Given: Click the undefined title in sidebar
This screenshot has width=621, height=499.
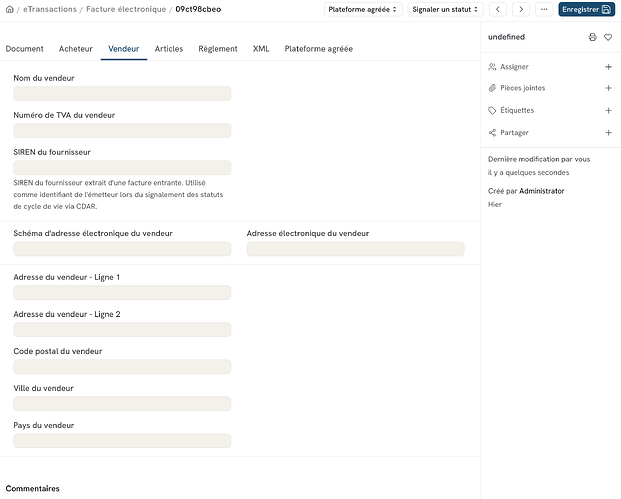Looking at the screenshot, I should click(x=506, y=37).
